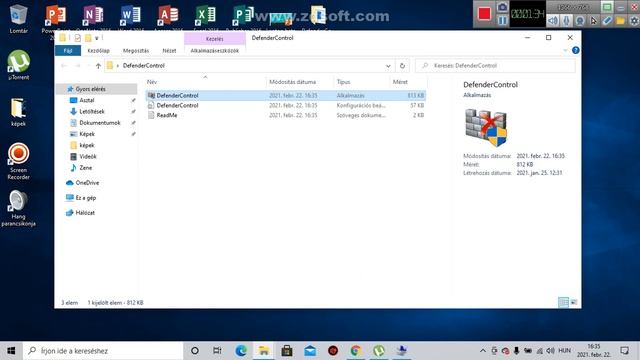Switch to the Nézet ribbon tab

(169, 51)
